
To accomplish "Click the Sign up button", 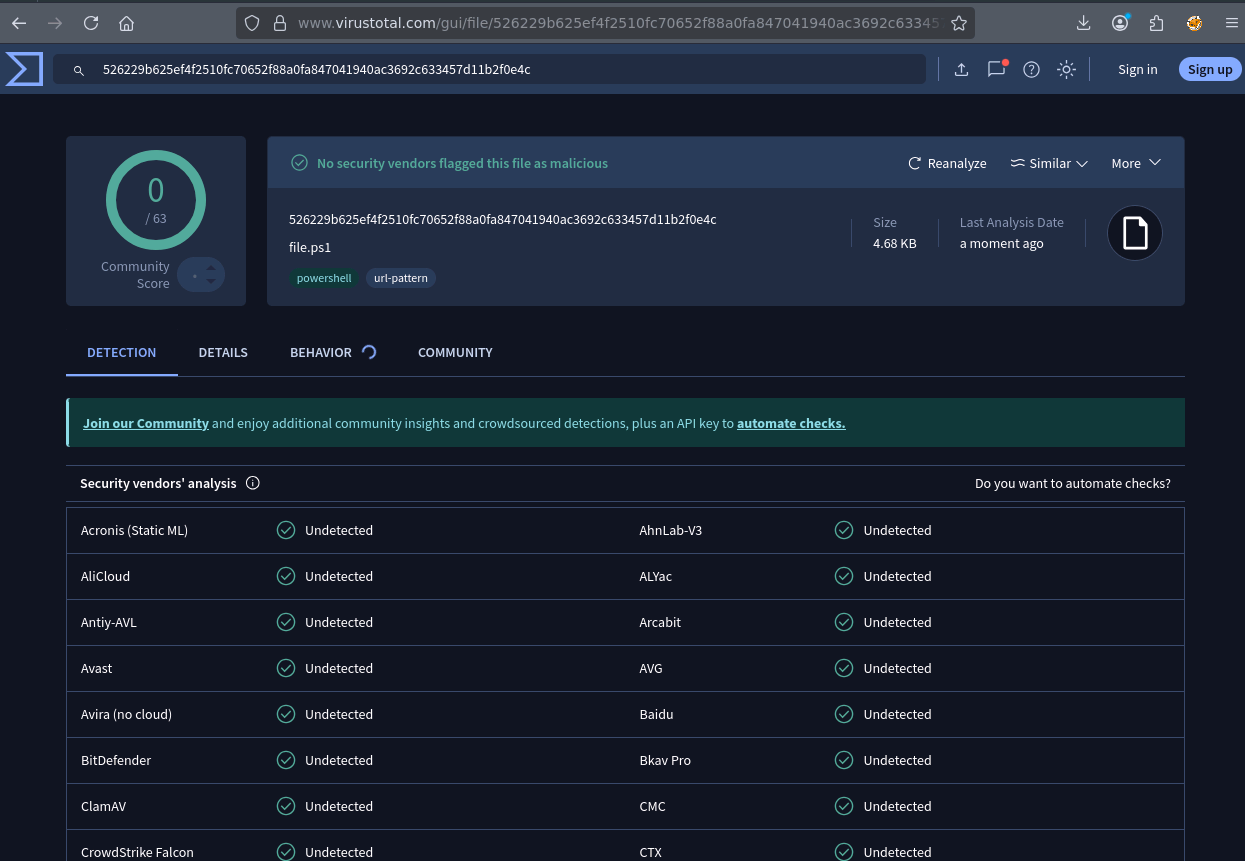I will [x=1210, y=69].
